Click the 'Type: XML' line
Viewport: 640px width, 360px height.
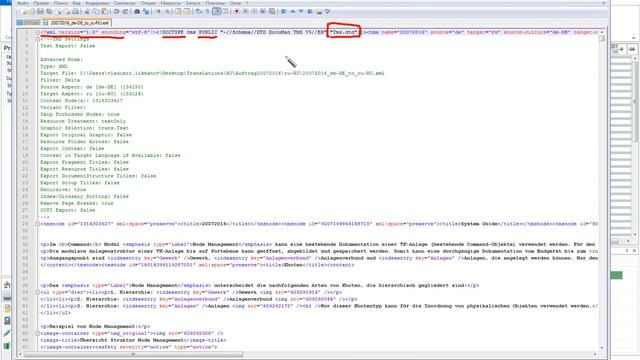click(x=54, y=67)
